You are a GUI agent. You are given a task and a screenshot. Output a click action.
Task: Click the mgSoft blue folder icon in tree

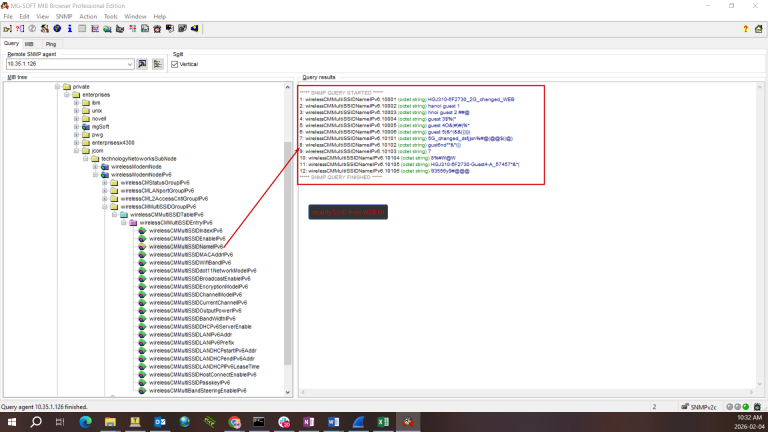coord(86,127)
